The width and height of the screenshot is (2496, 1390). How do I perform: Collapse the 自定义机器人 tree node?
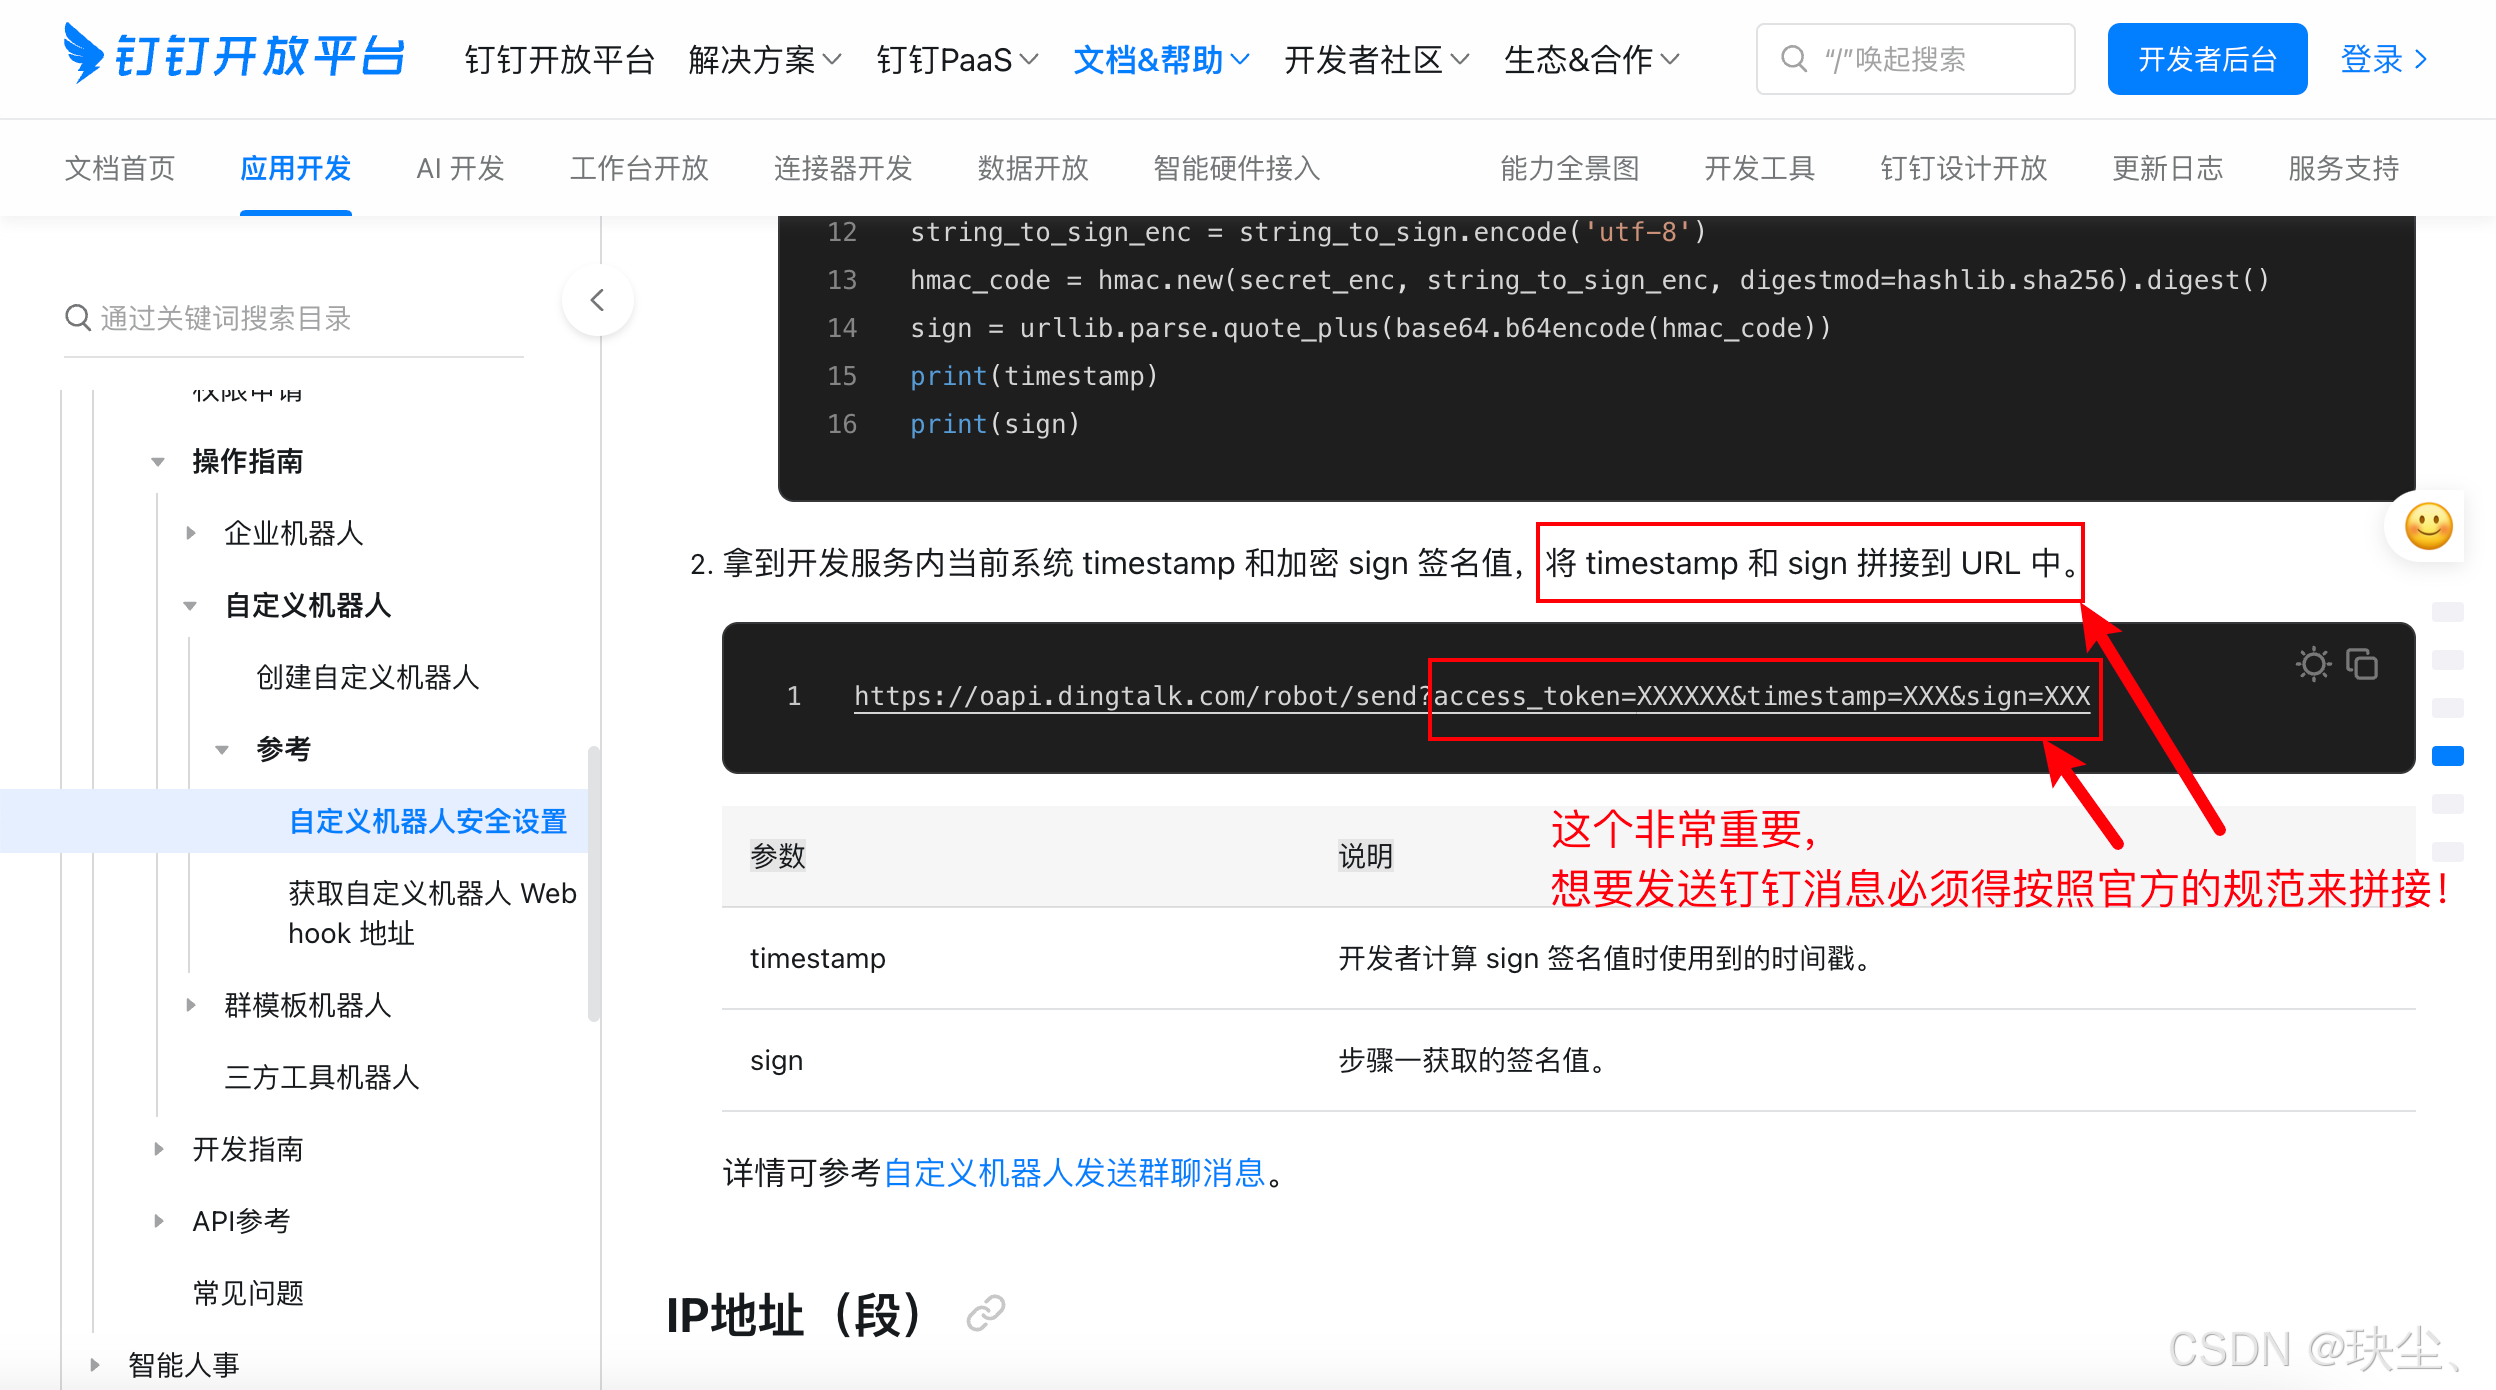pyautogui.click(x=190, y=606)
